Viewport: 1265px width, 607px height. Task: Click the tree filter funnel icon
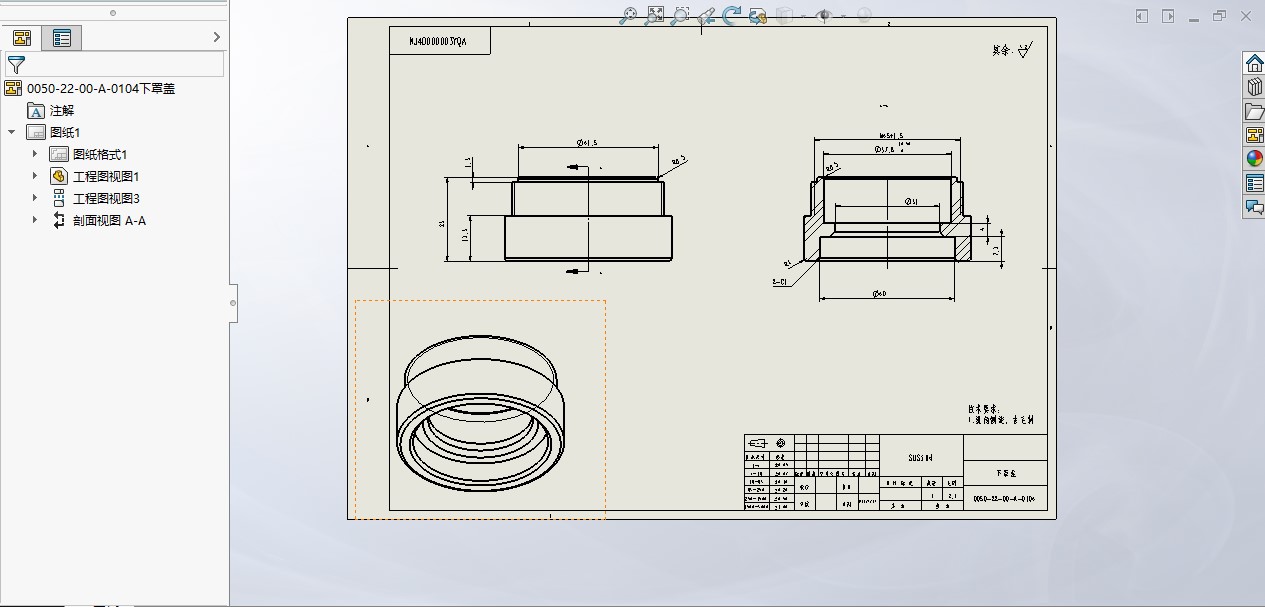[16, 65]
